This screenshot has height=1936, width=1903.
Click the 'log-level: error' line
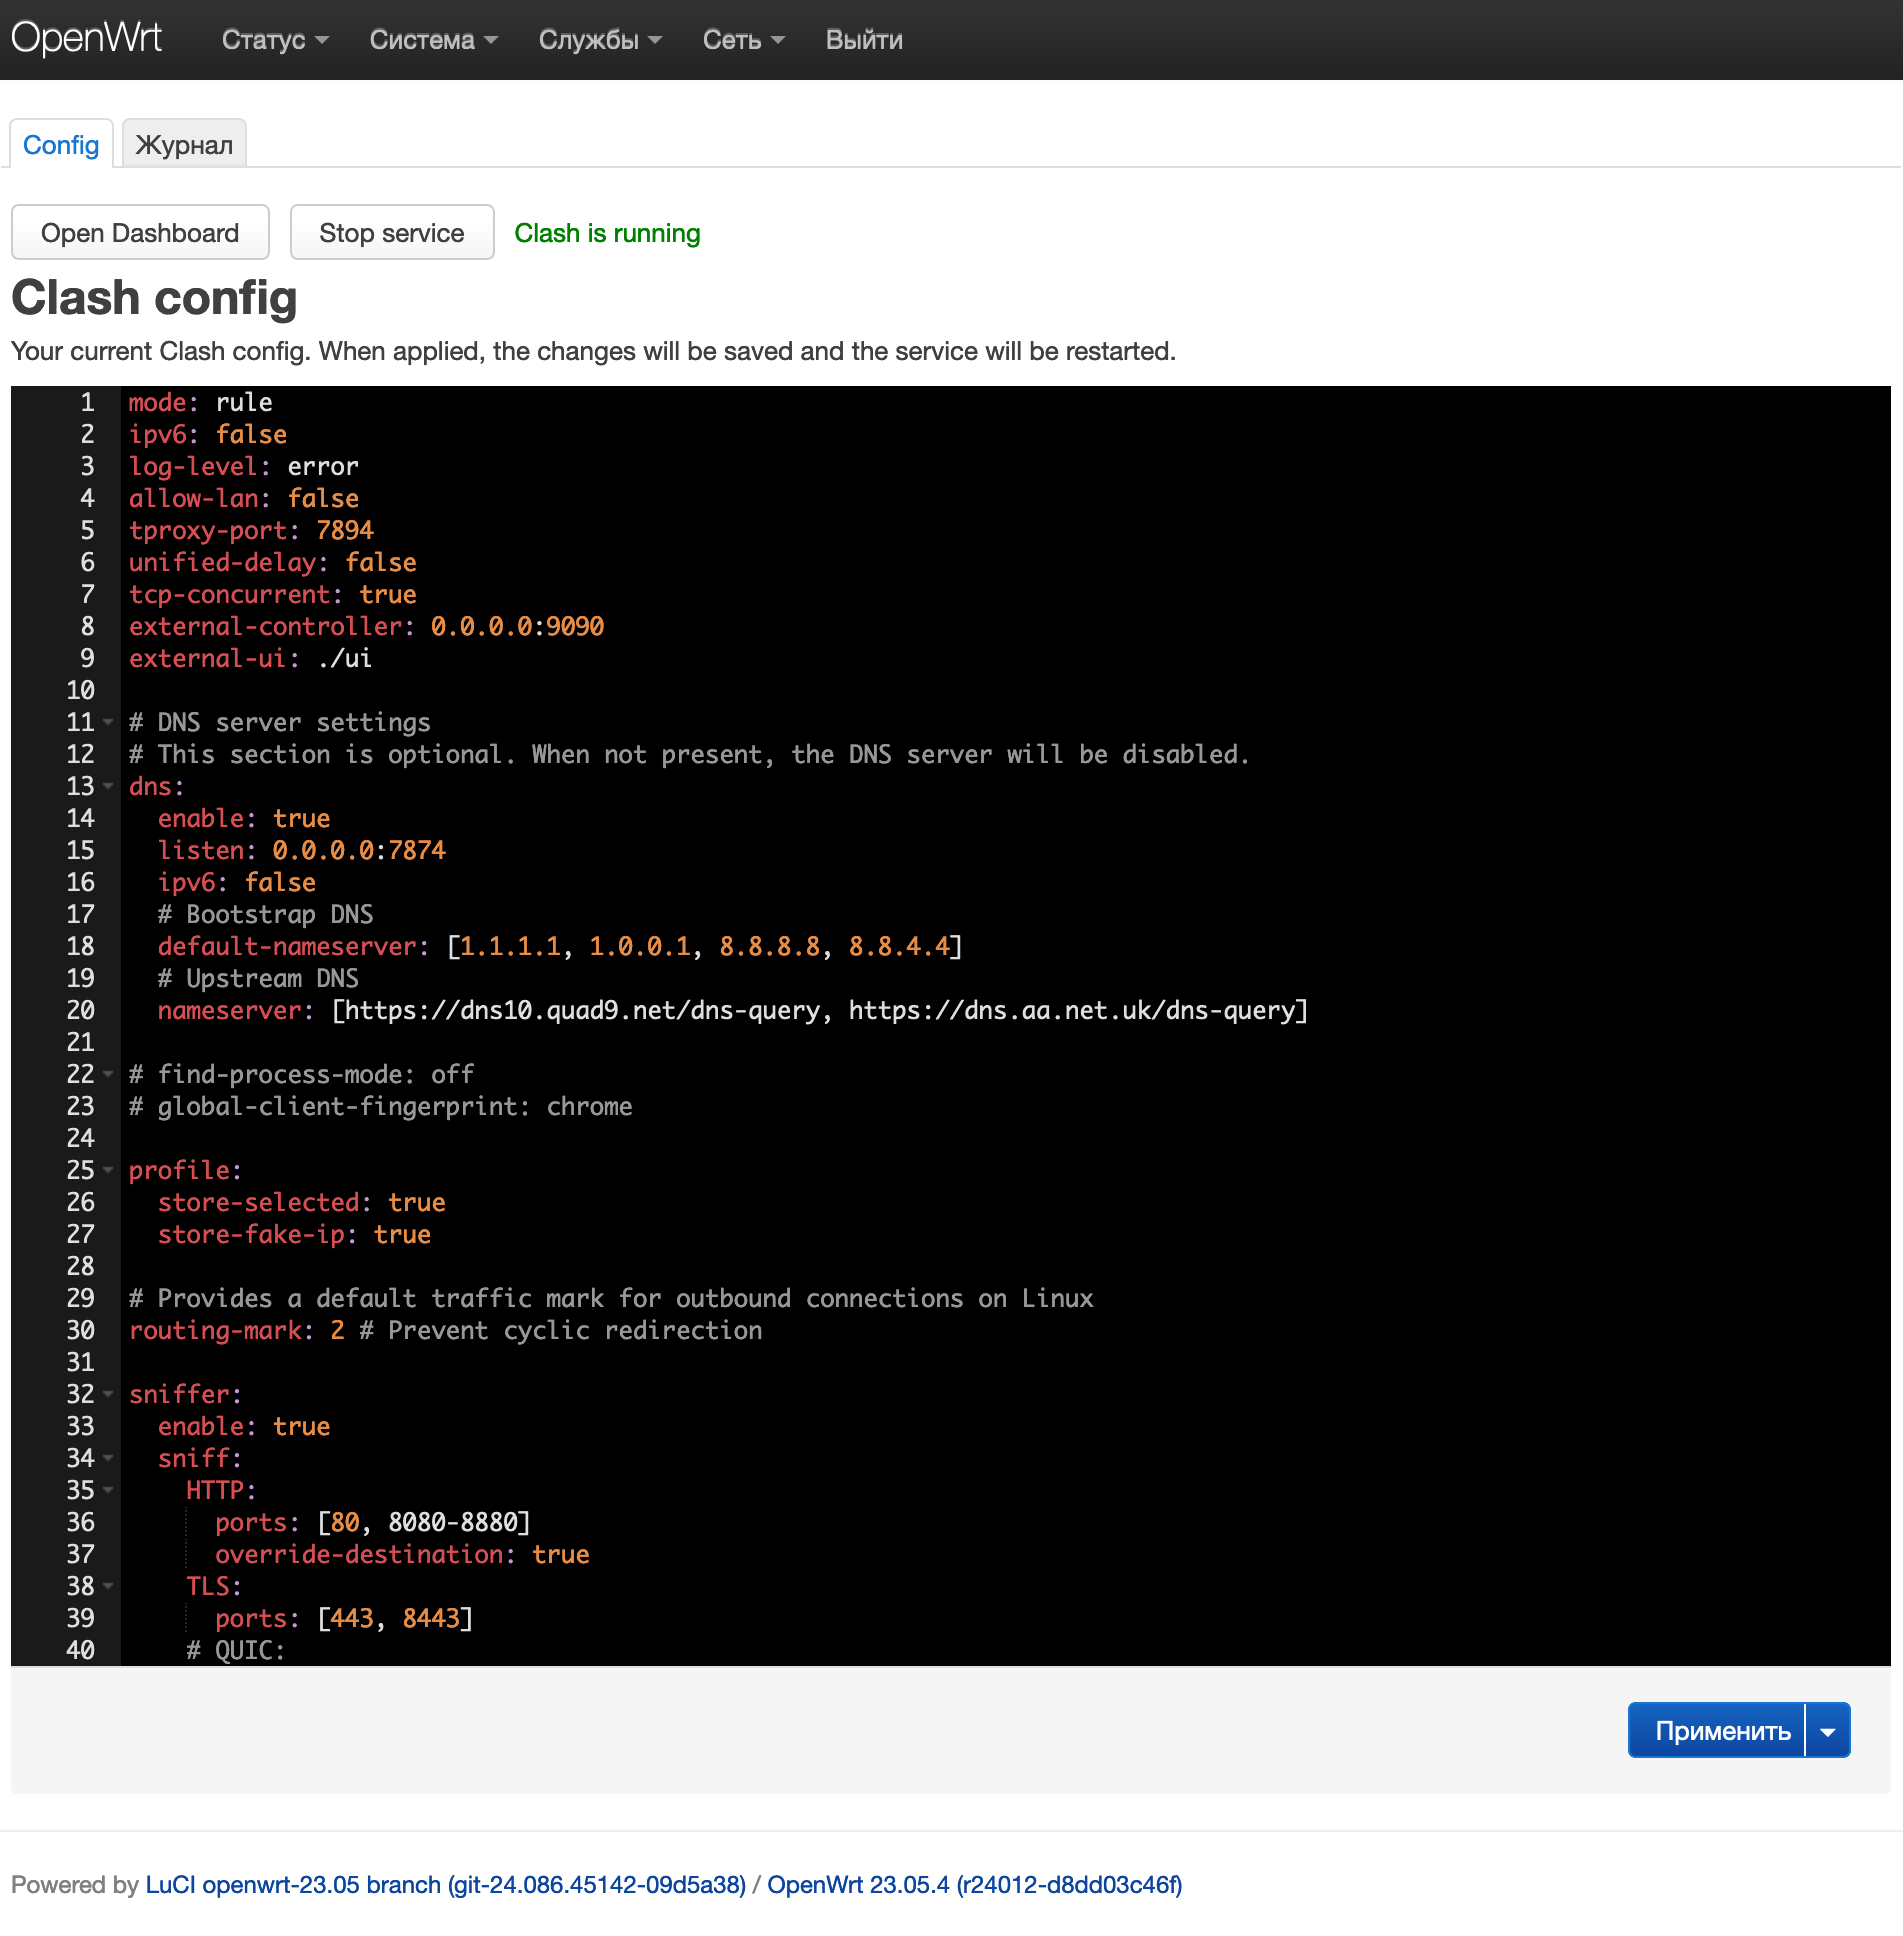coord(244,466)
